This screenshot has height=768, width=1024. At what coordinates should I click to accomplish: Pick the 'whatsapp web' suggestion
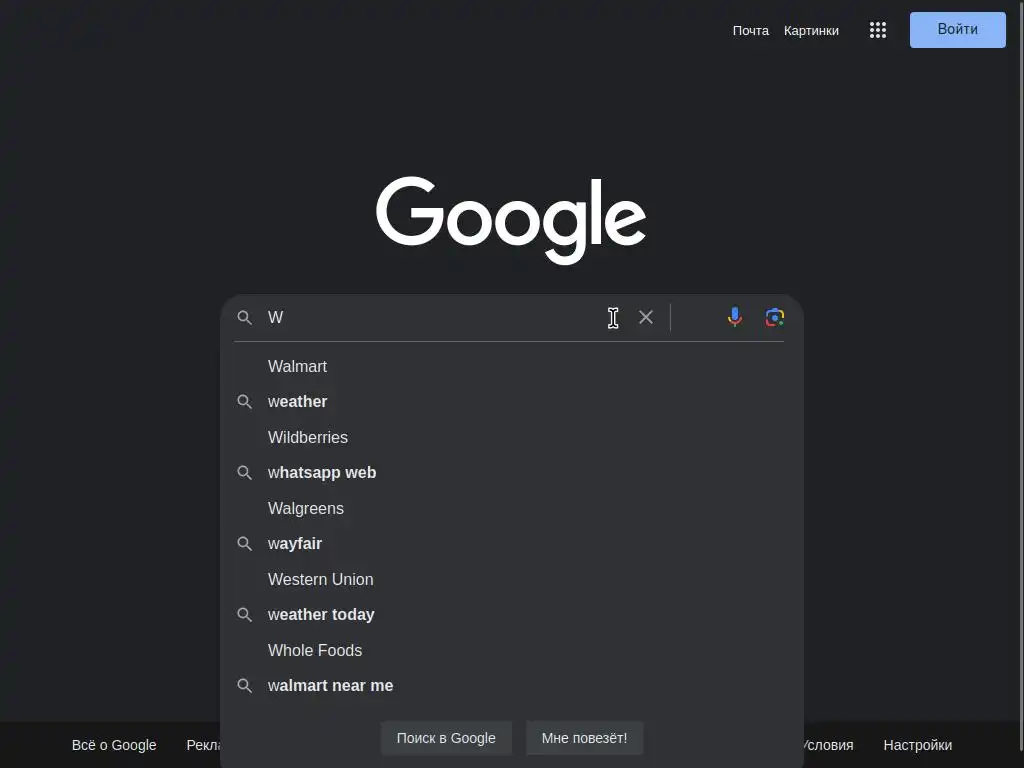pos(512,473)
